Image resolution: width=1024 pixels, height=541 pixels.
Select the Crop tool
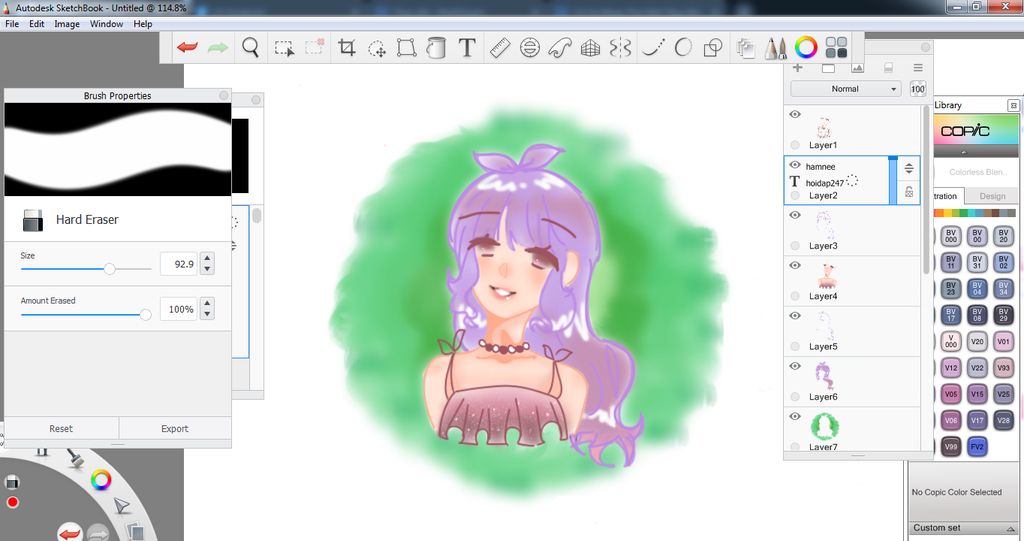[x=347, y=47]
